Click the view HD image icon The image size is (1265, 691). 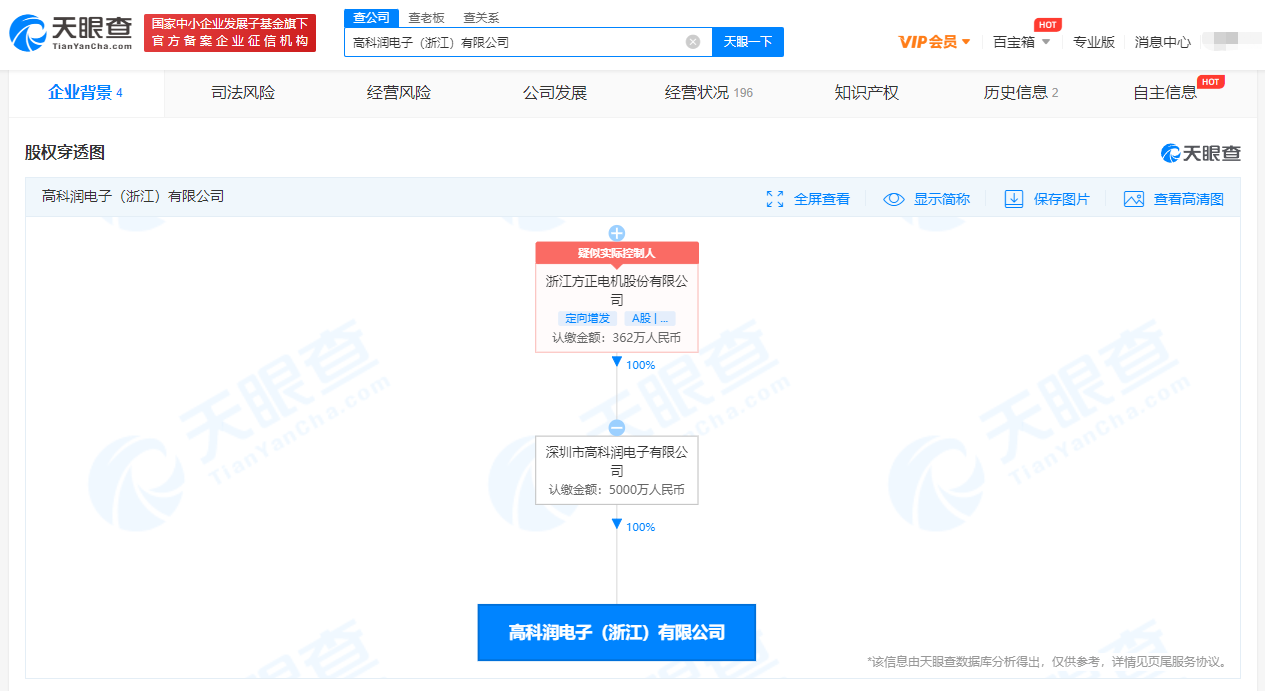1133,199
